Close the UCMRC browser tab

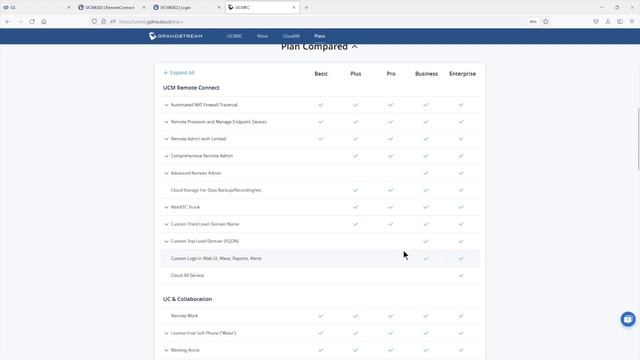point(294,7)
